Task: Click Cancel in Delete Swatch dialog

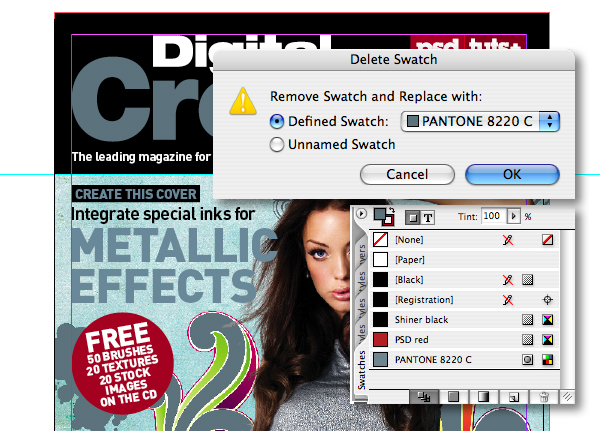Action: pos(407,175)
